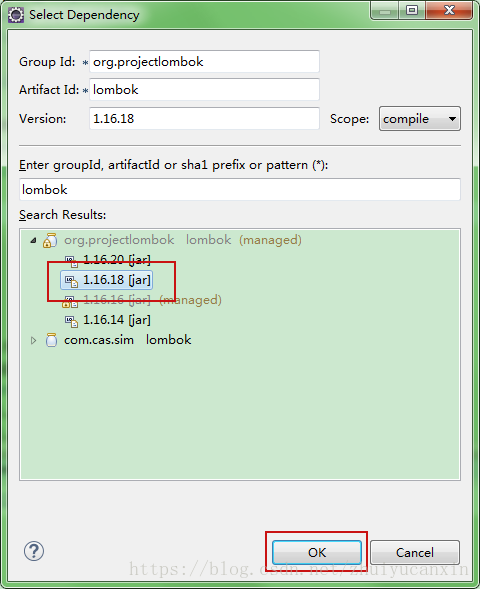480x589 pixels.
Task: Select the org.projectlombok lombok (managed) entry
Action: coord(183,240)
